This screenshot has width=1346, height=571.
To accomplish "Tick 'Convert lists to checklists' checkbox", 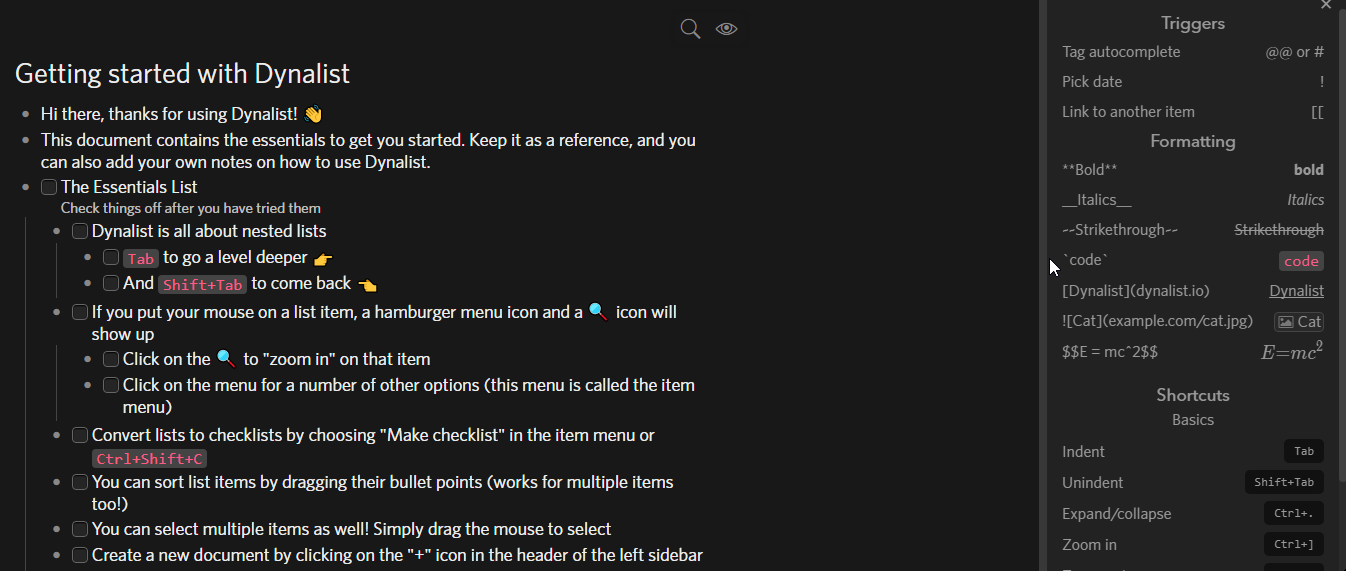I will pyautogui.click(x=80, y=435).
